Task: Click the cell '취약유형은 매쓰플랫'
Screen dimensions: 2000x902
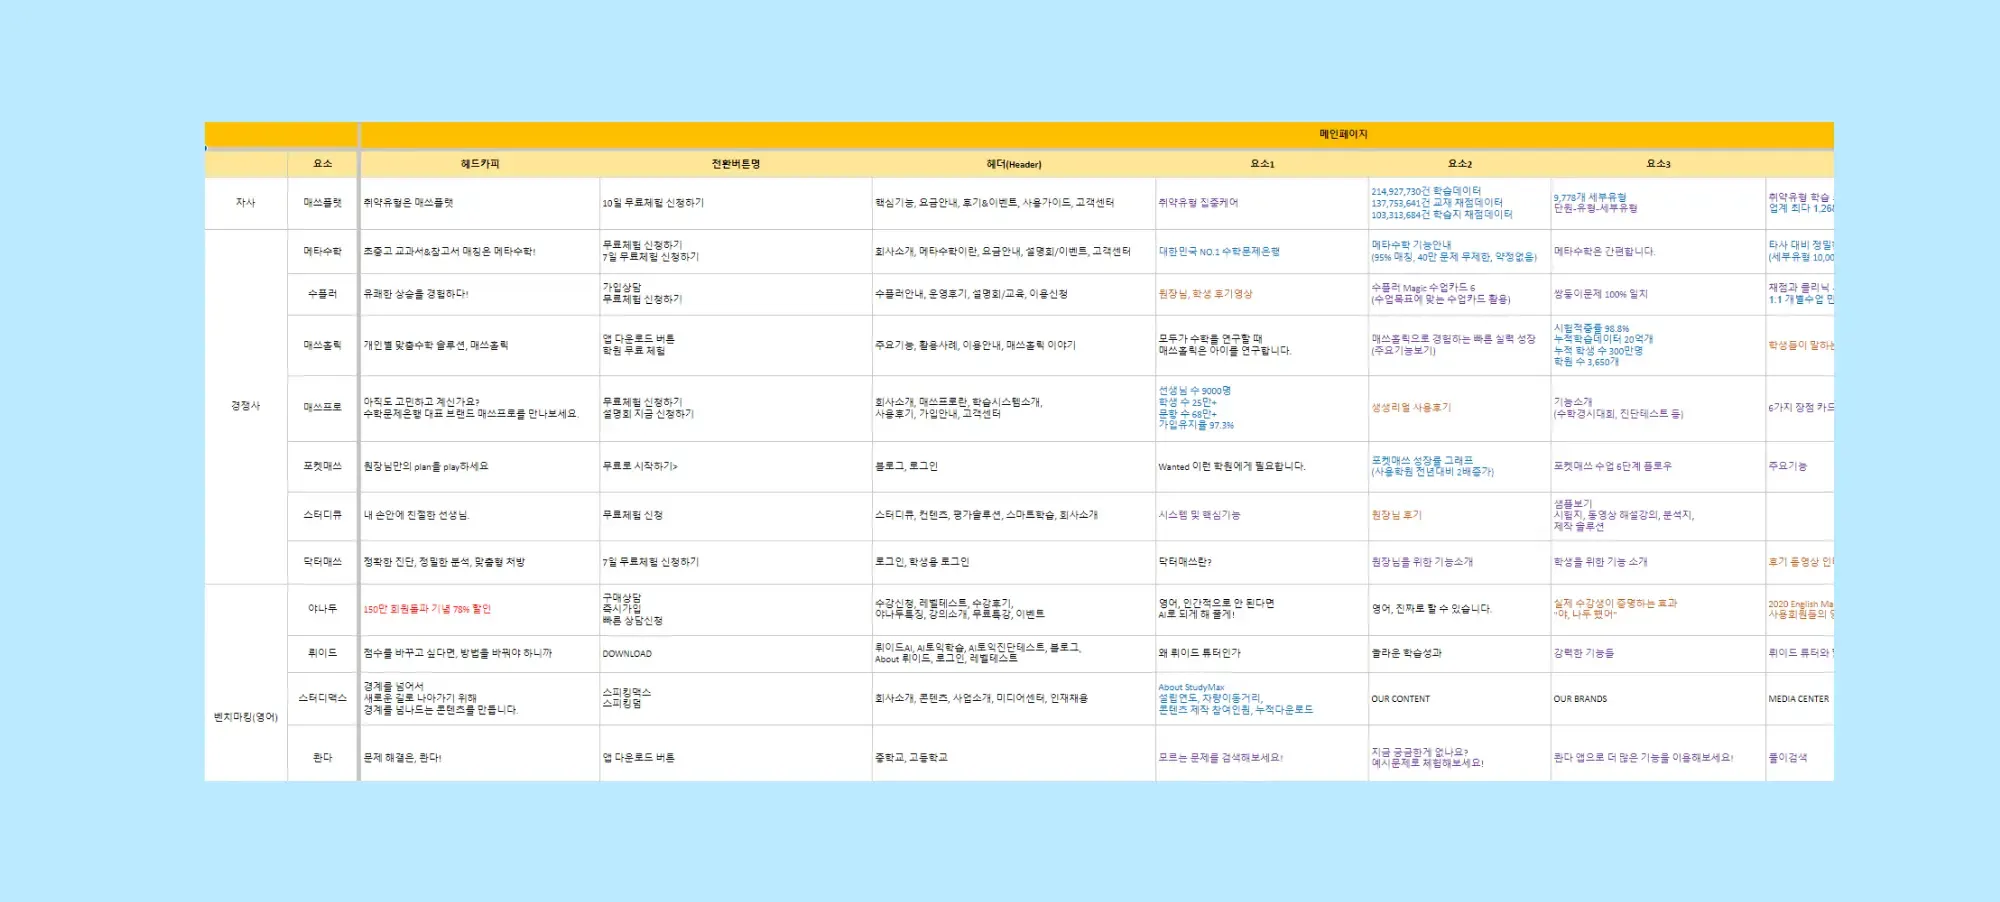Action: pos(480,203)
